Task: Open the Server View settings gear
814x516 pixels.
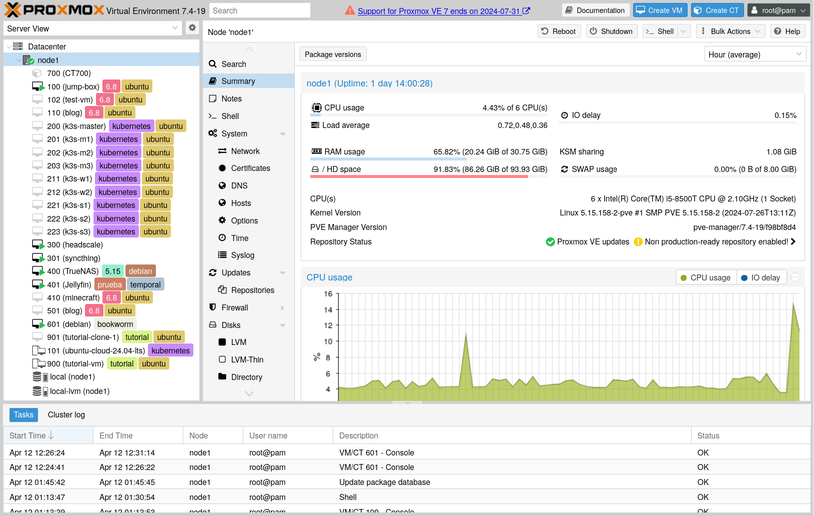Action: 192,28
